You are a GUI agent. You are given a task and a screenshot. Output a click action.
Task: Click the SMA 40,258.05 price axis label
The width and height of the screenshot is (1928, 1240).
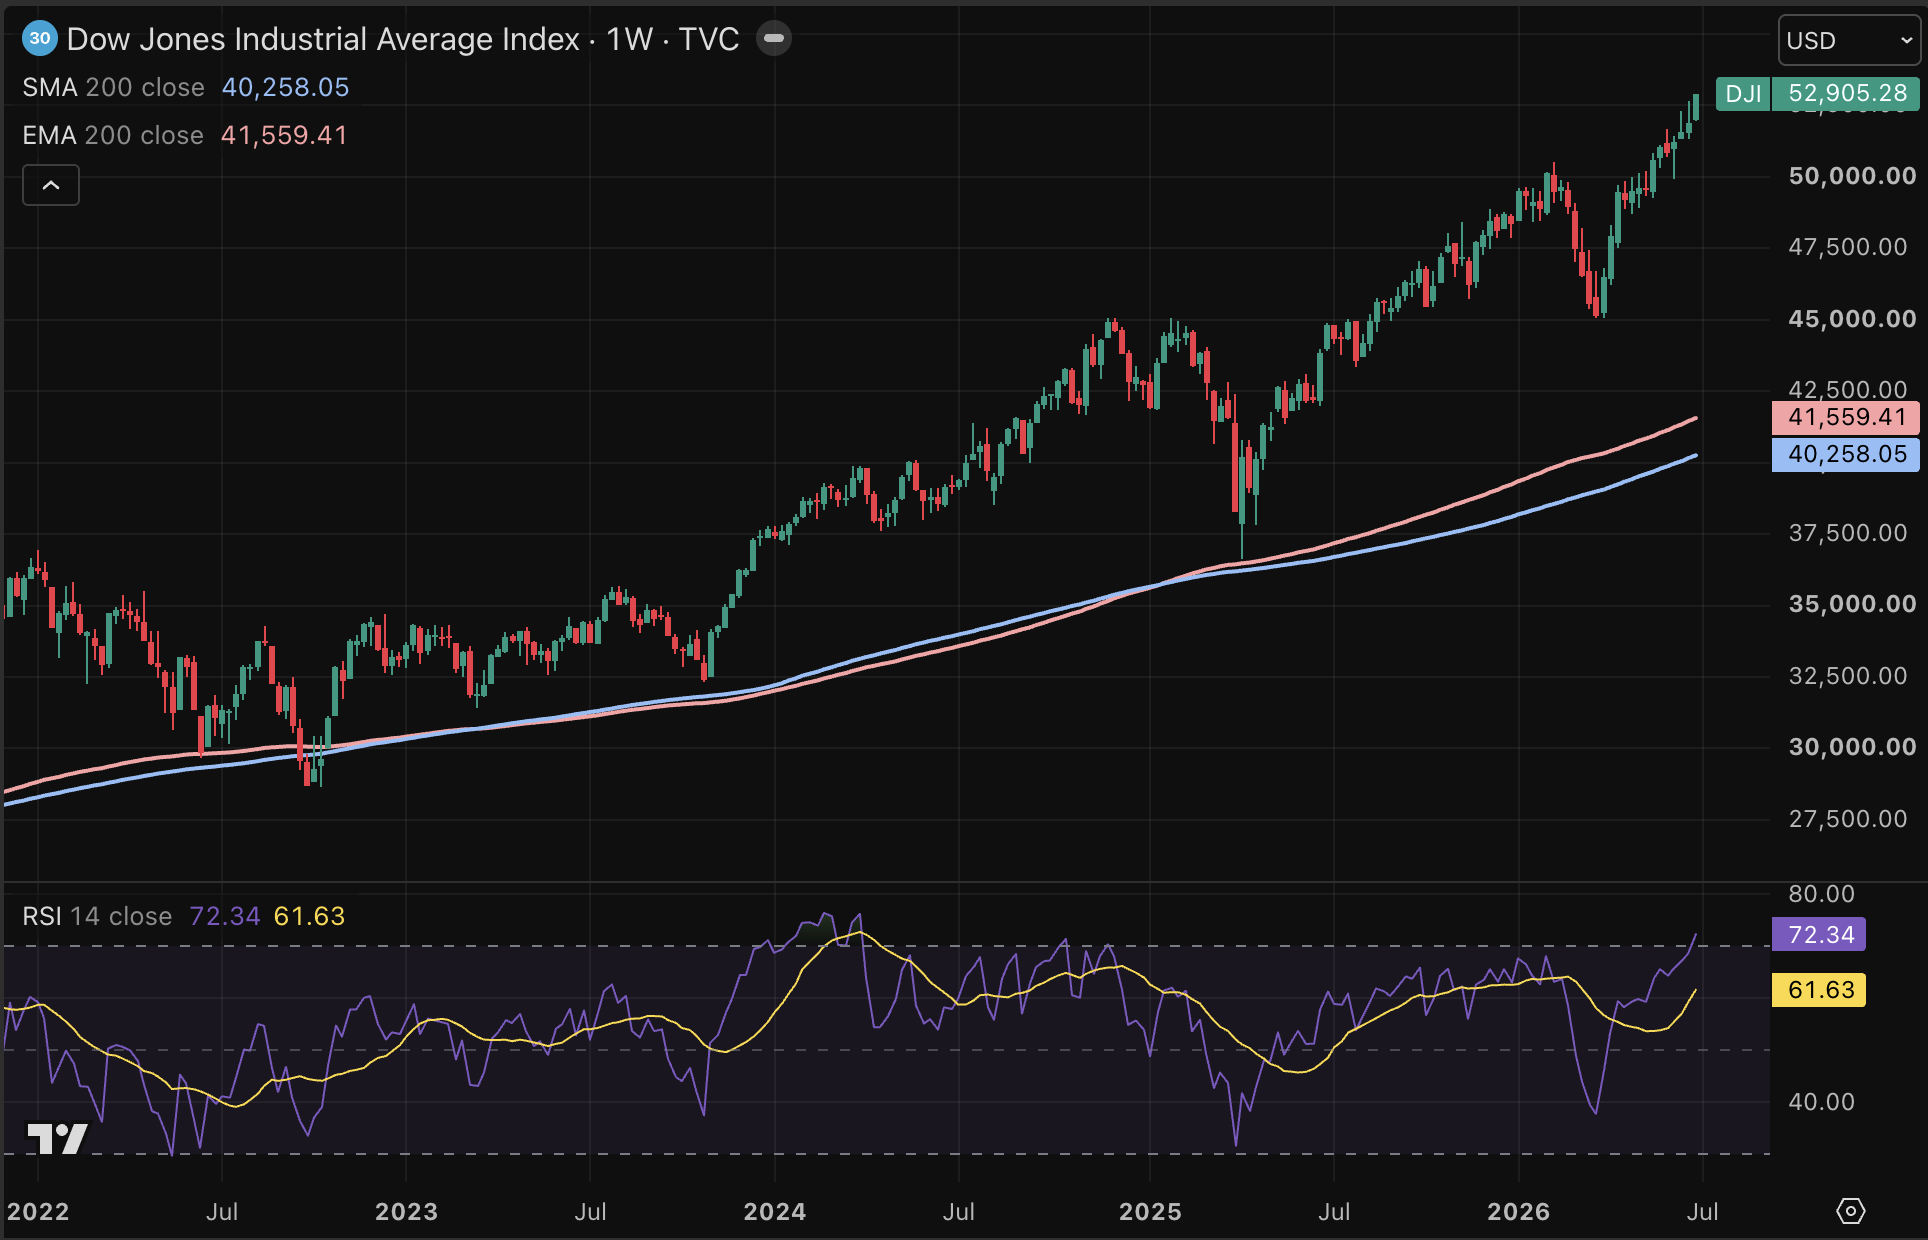tap(1846, 455)
